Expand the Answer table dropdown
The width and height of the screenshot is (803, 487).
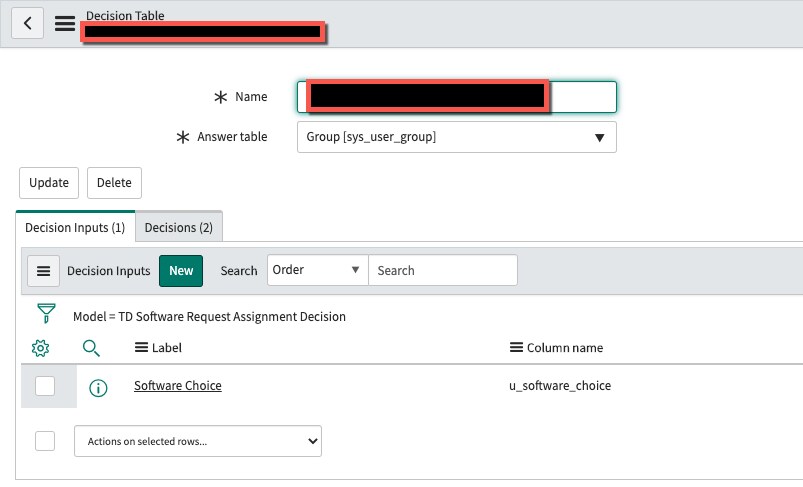(456, 137)
